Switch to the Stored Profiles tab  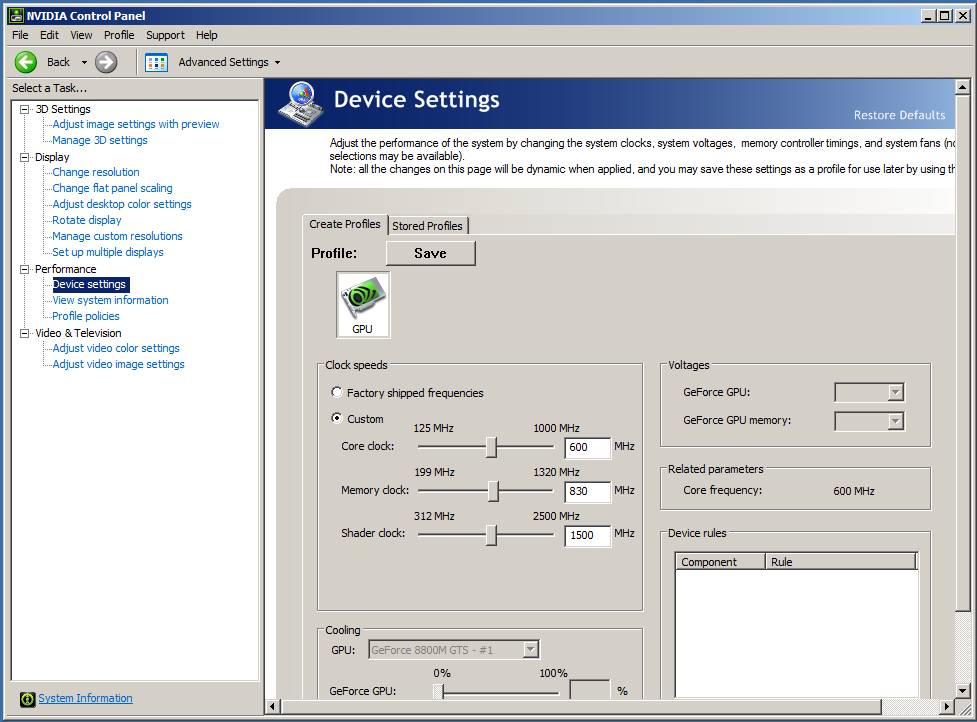tap(427, 226)
